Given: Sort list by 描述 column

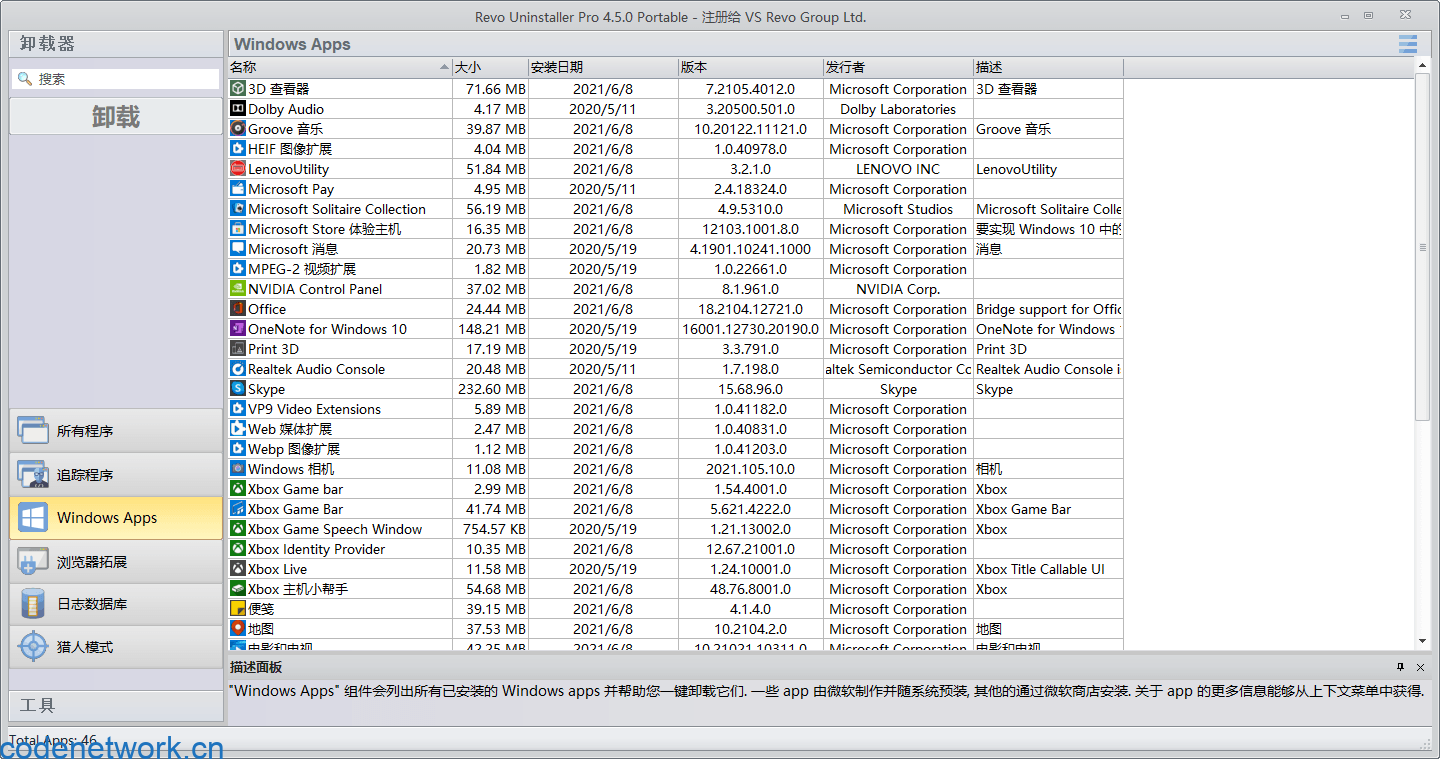Looking at the screenshot, I should pos(1048,67).
